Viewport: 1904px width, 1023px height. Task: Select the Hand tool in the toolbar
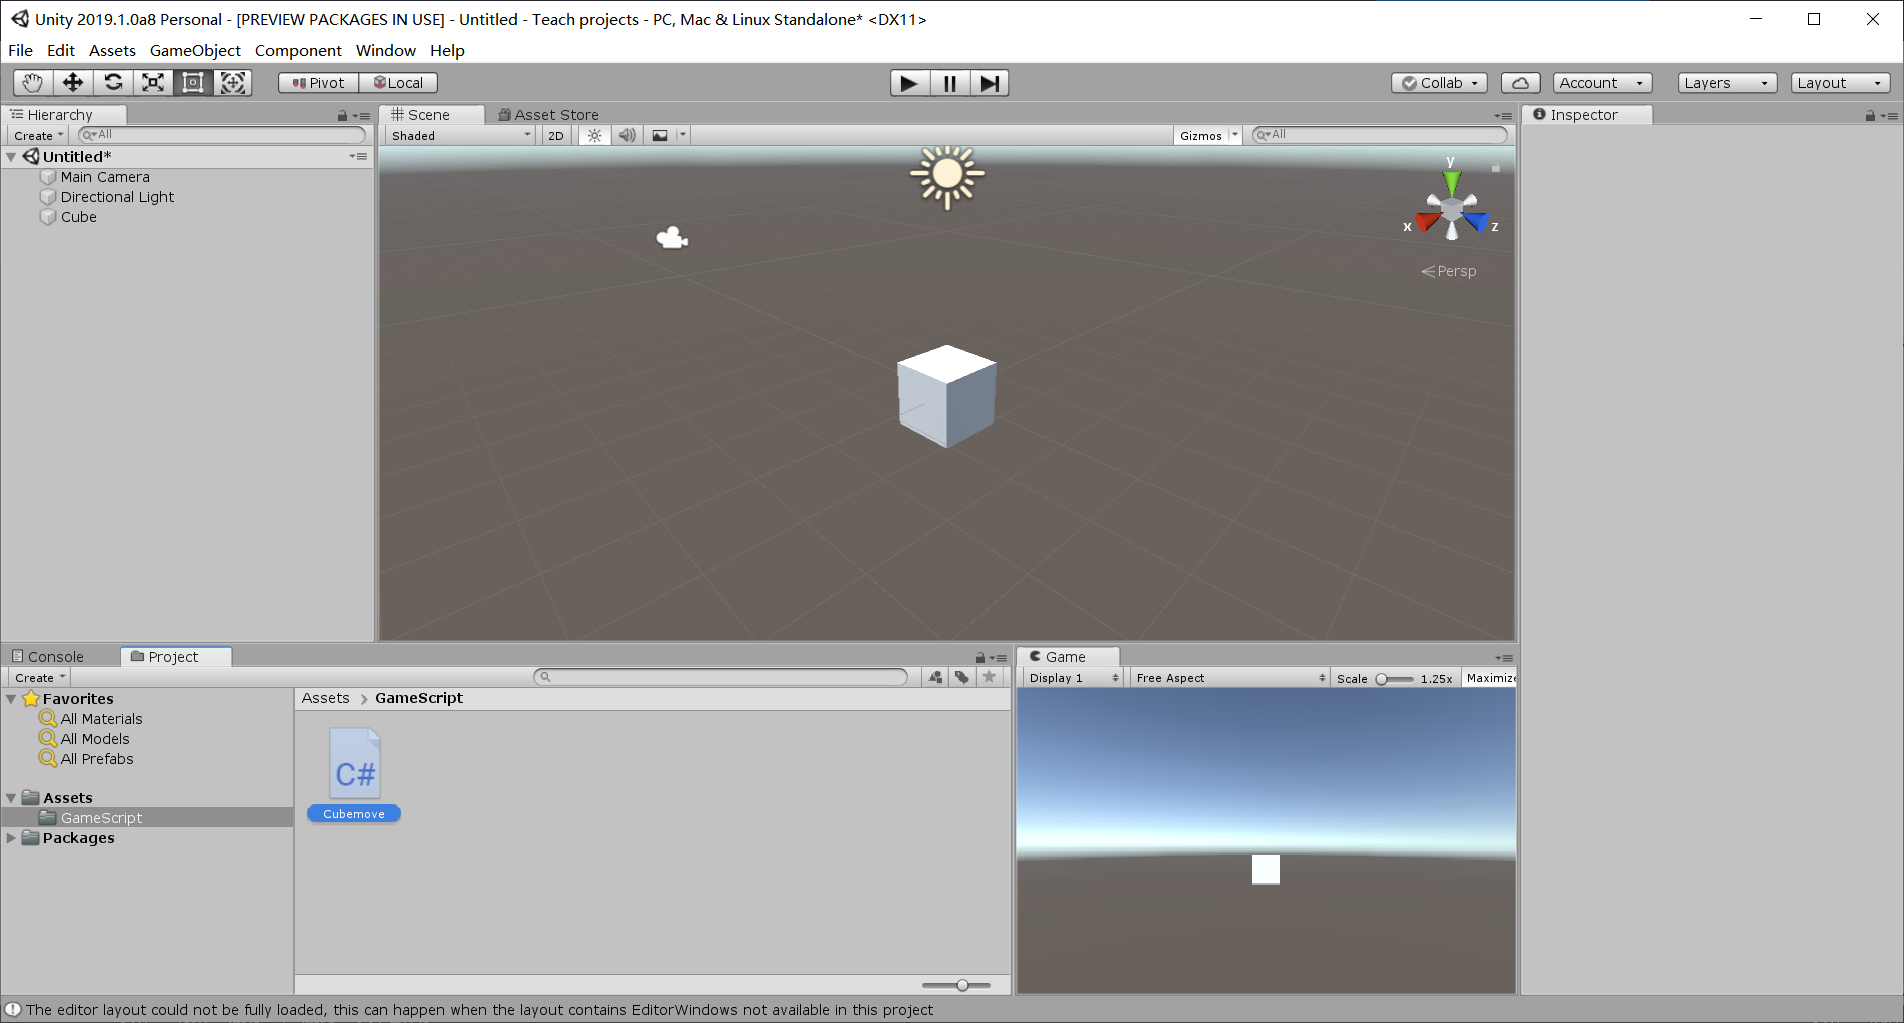31,83
